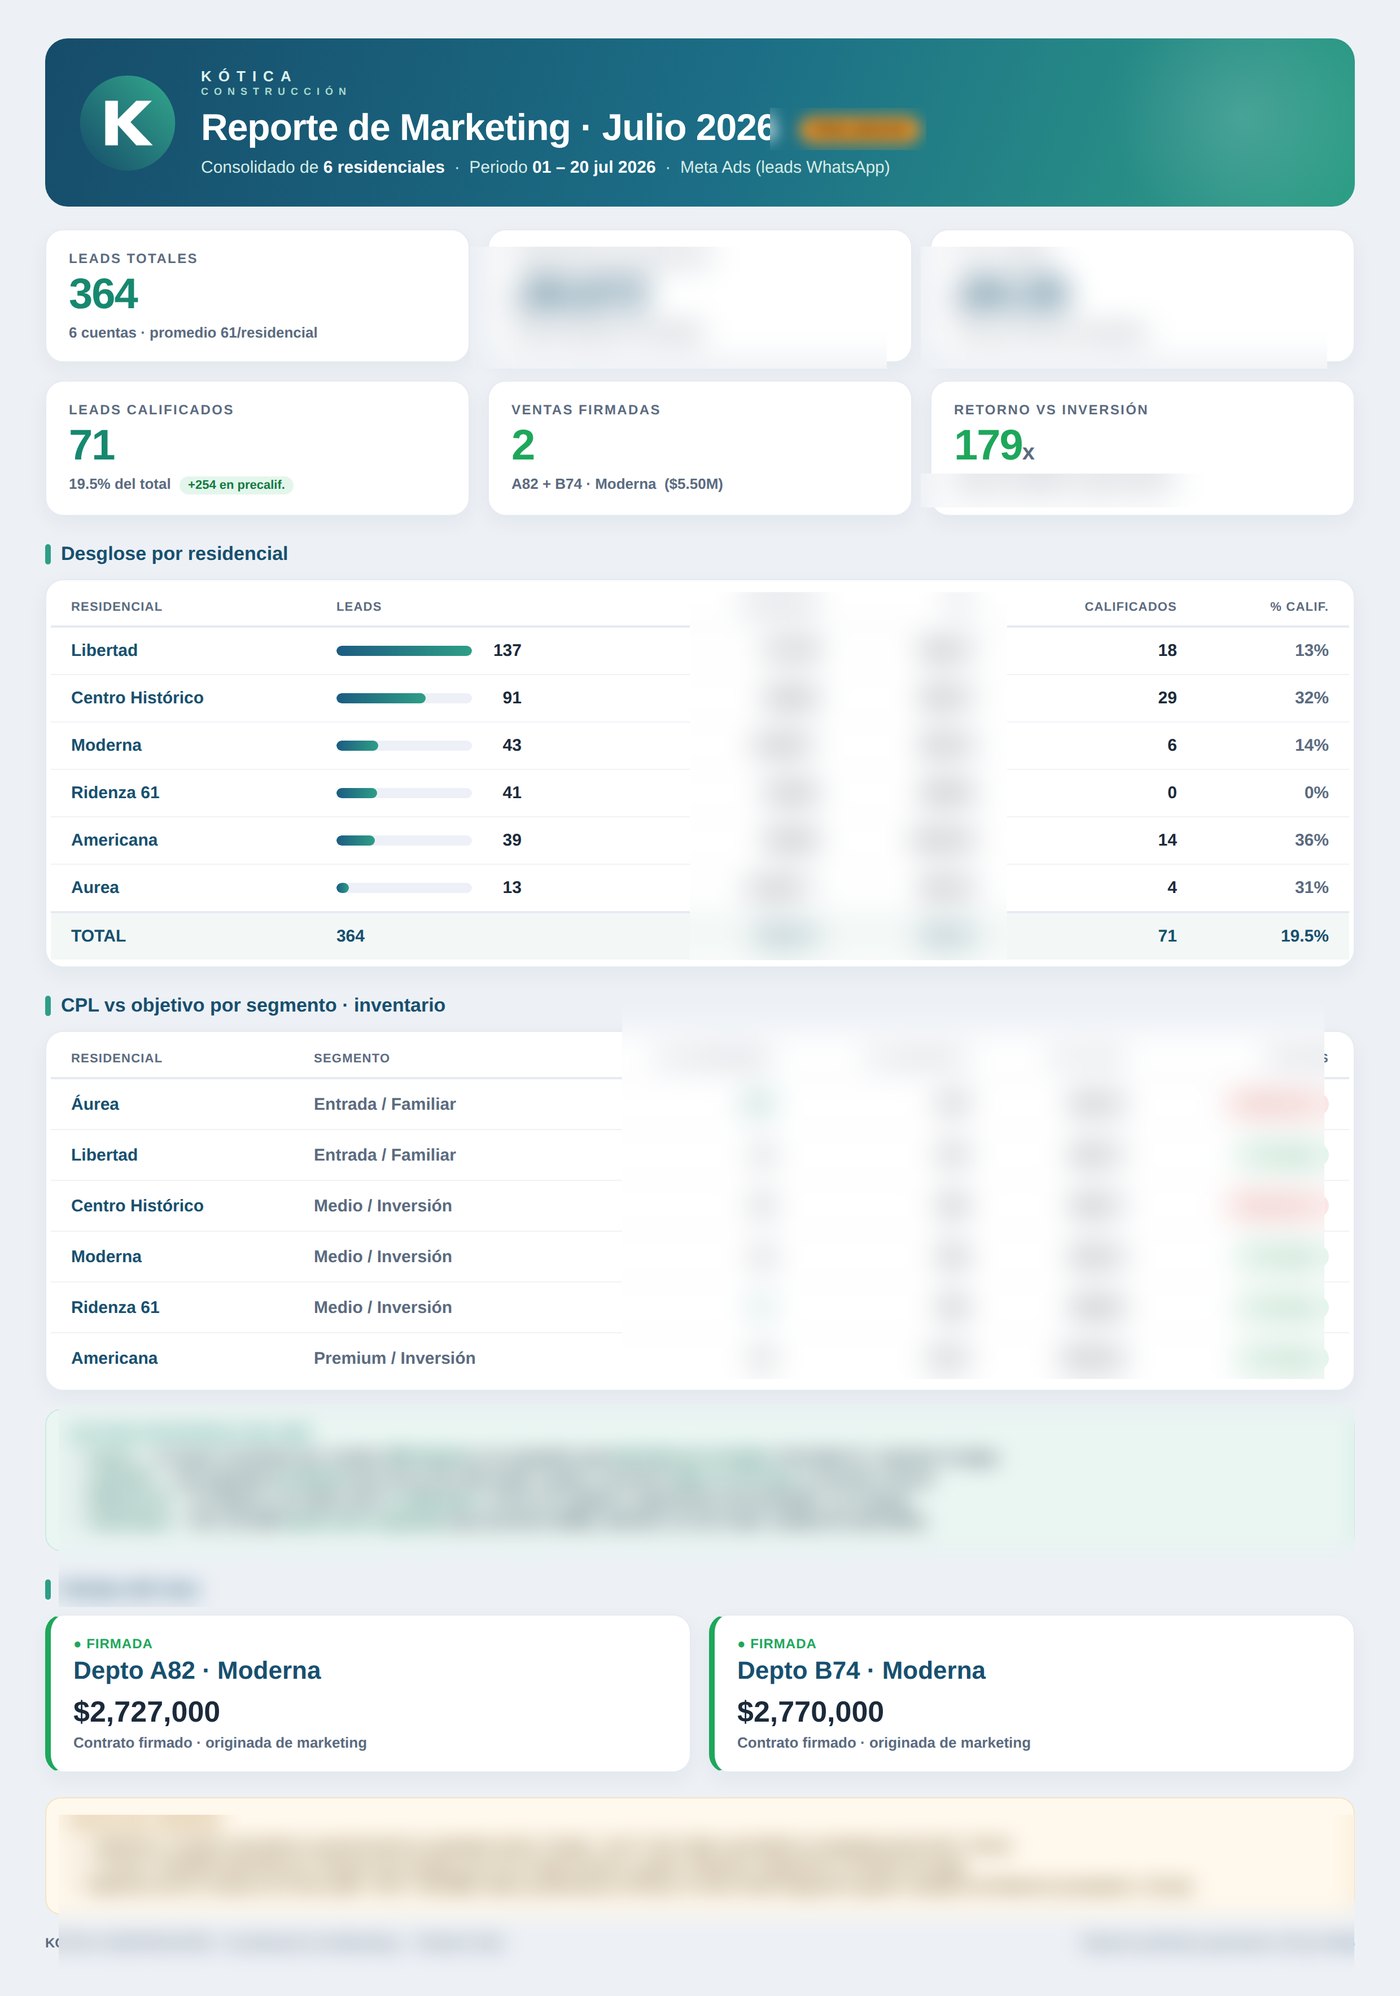
Task: Click Libertad in the desglose table
Action: 104,651
